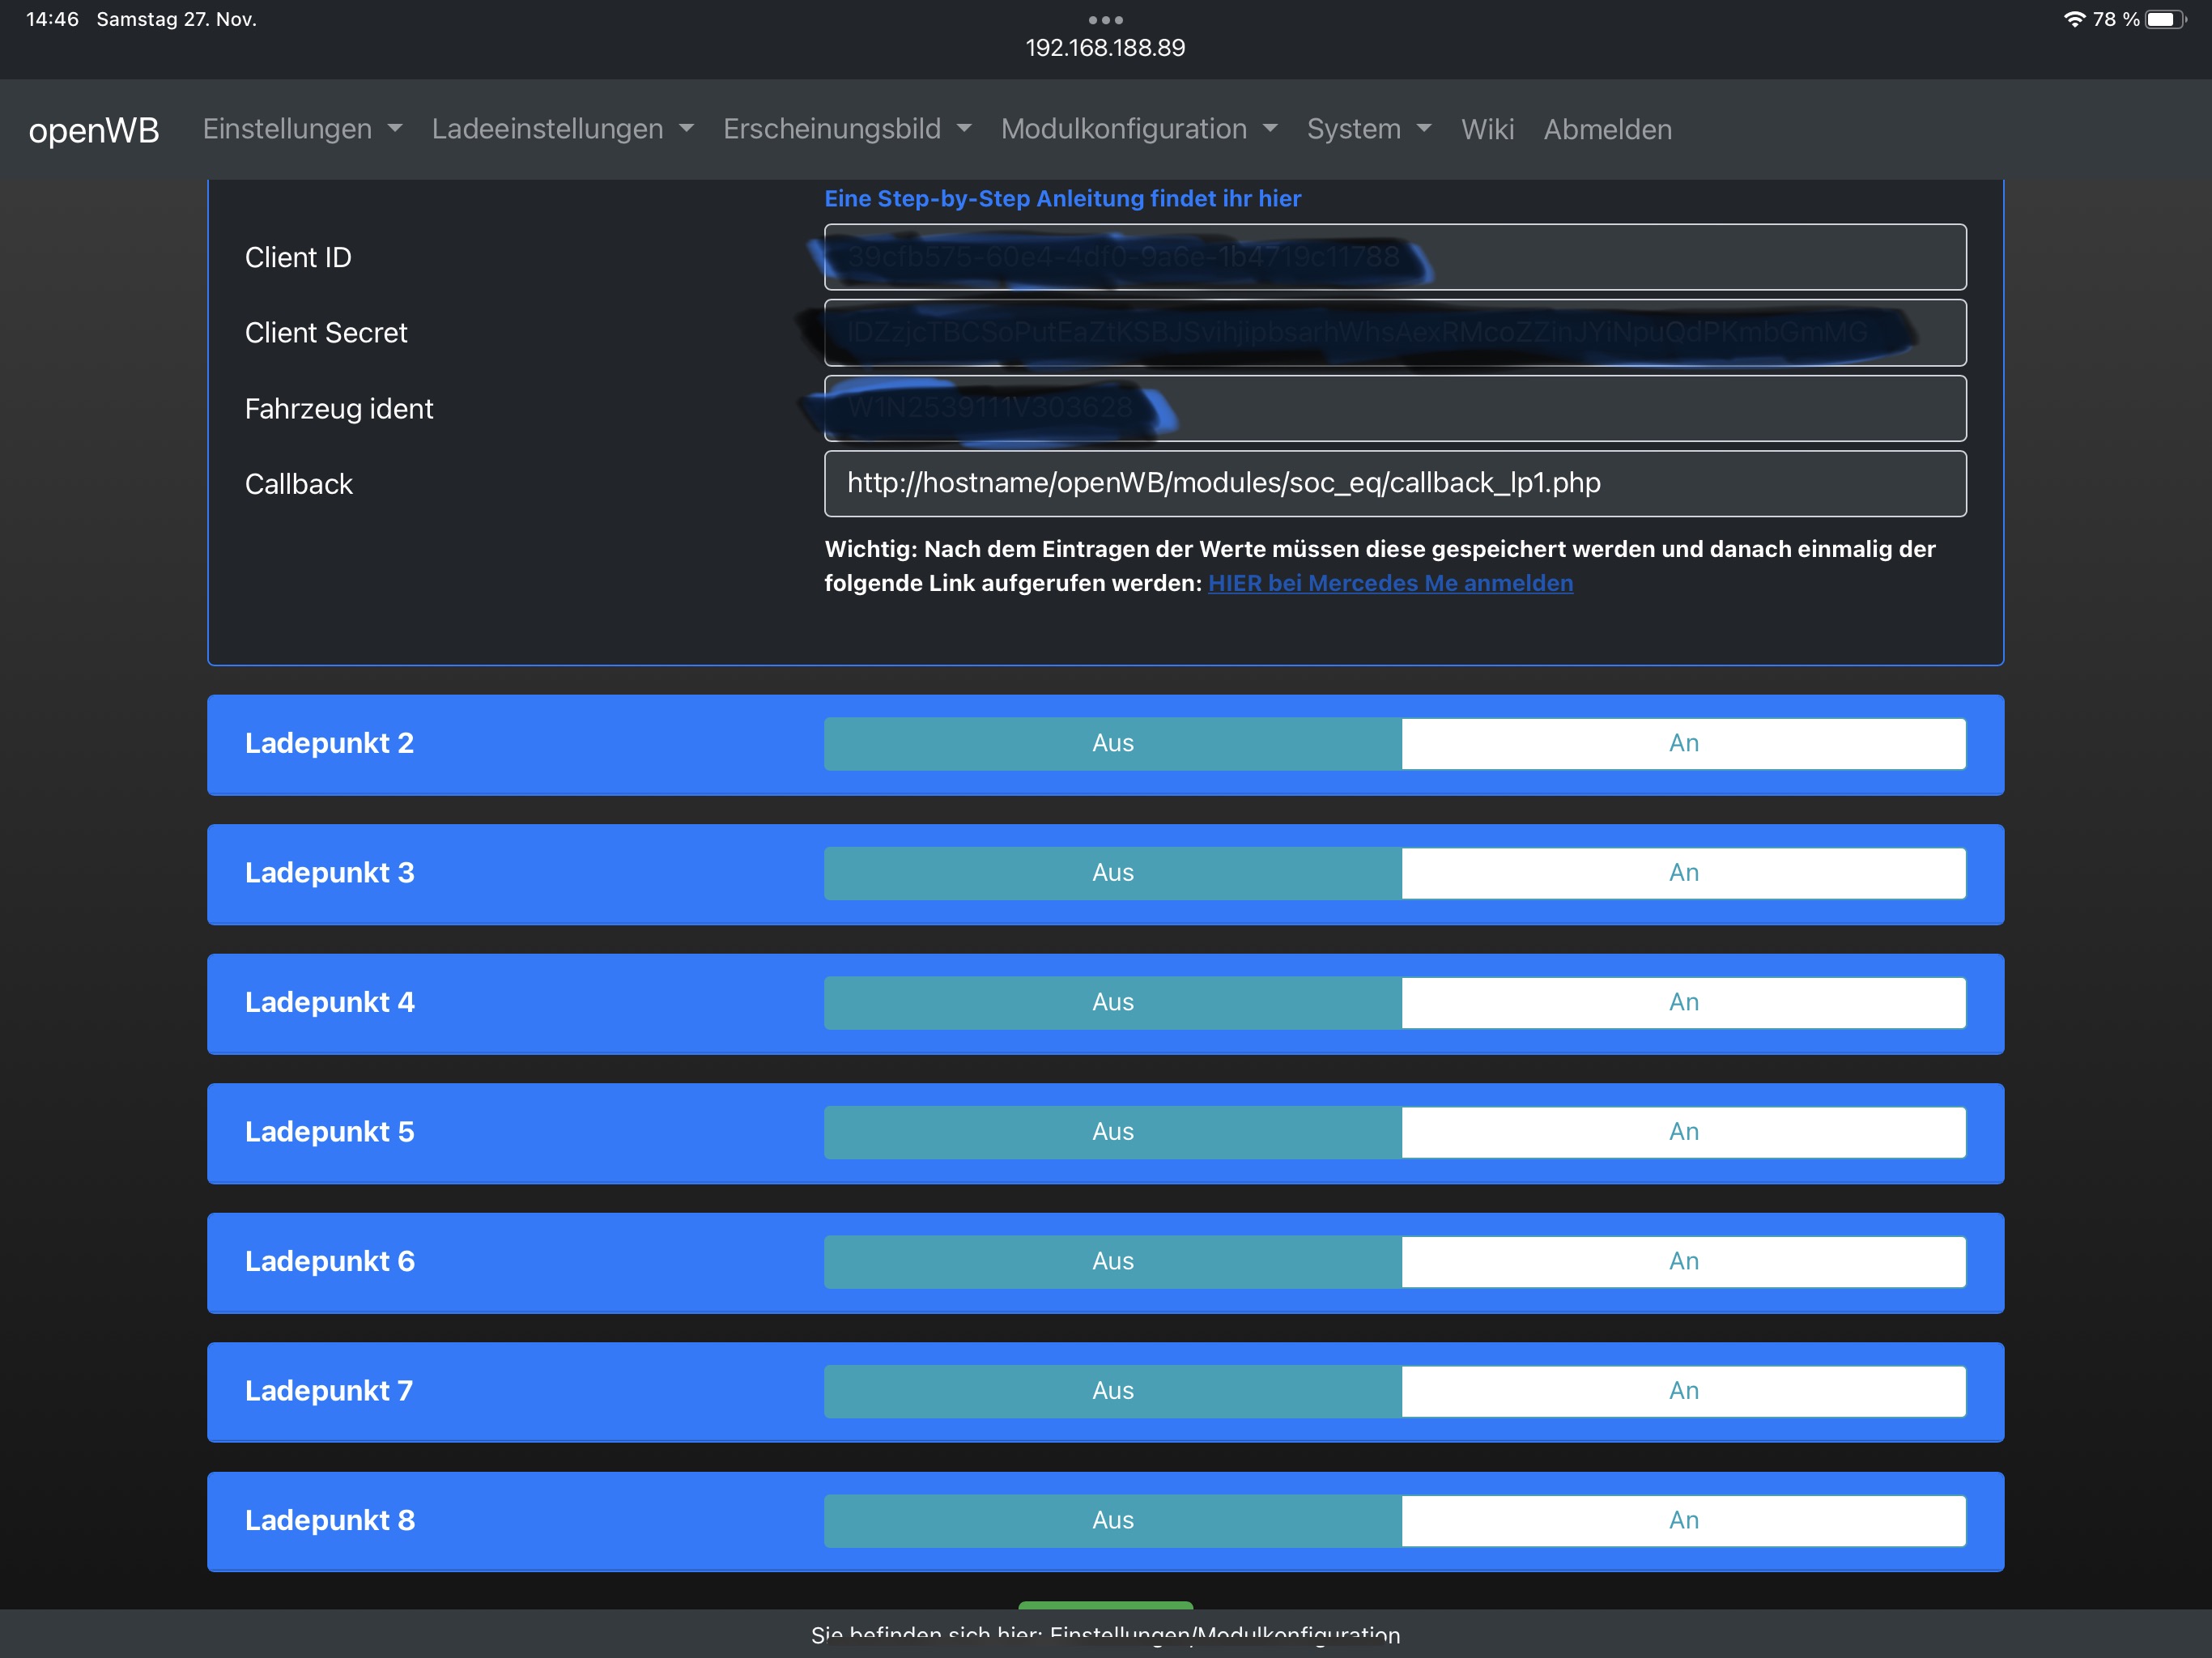Viewport: 2212px width, 1658px height.
Task: Tap the battery indicator icon
Action: 2164,19
